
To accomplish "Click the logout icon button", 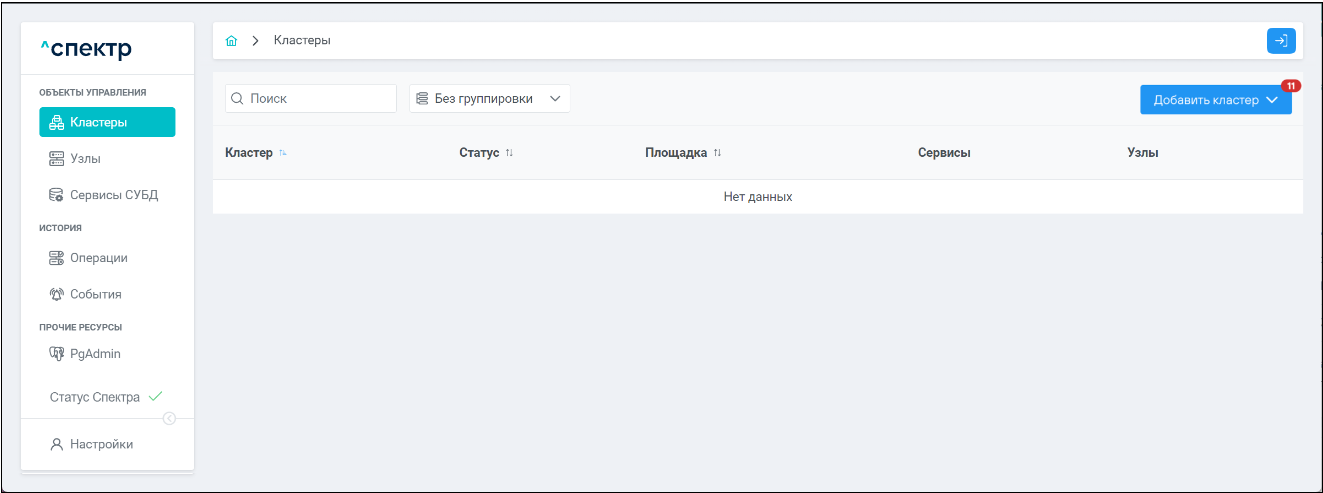I will [1281, 41].
